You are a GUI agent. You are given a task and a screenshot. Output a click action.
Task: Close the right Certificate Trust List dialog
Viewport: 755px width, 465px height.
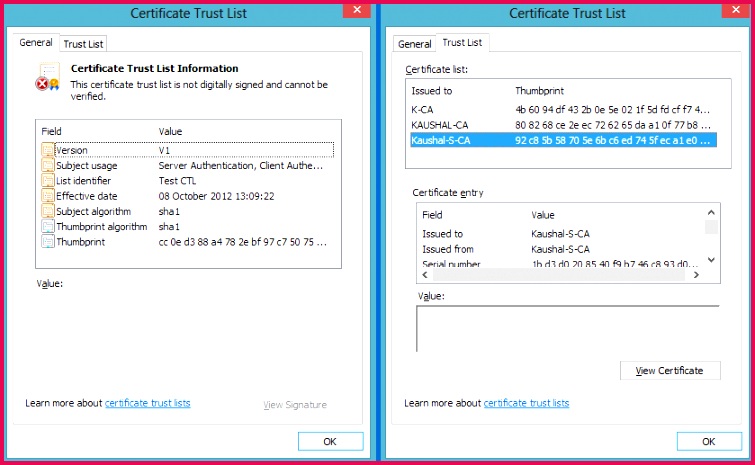[733, 10]
